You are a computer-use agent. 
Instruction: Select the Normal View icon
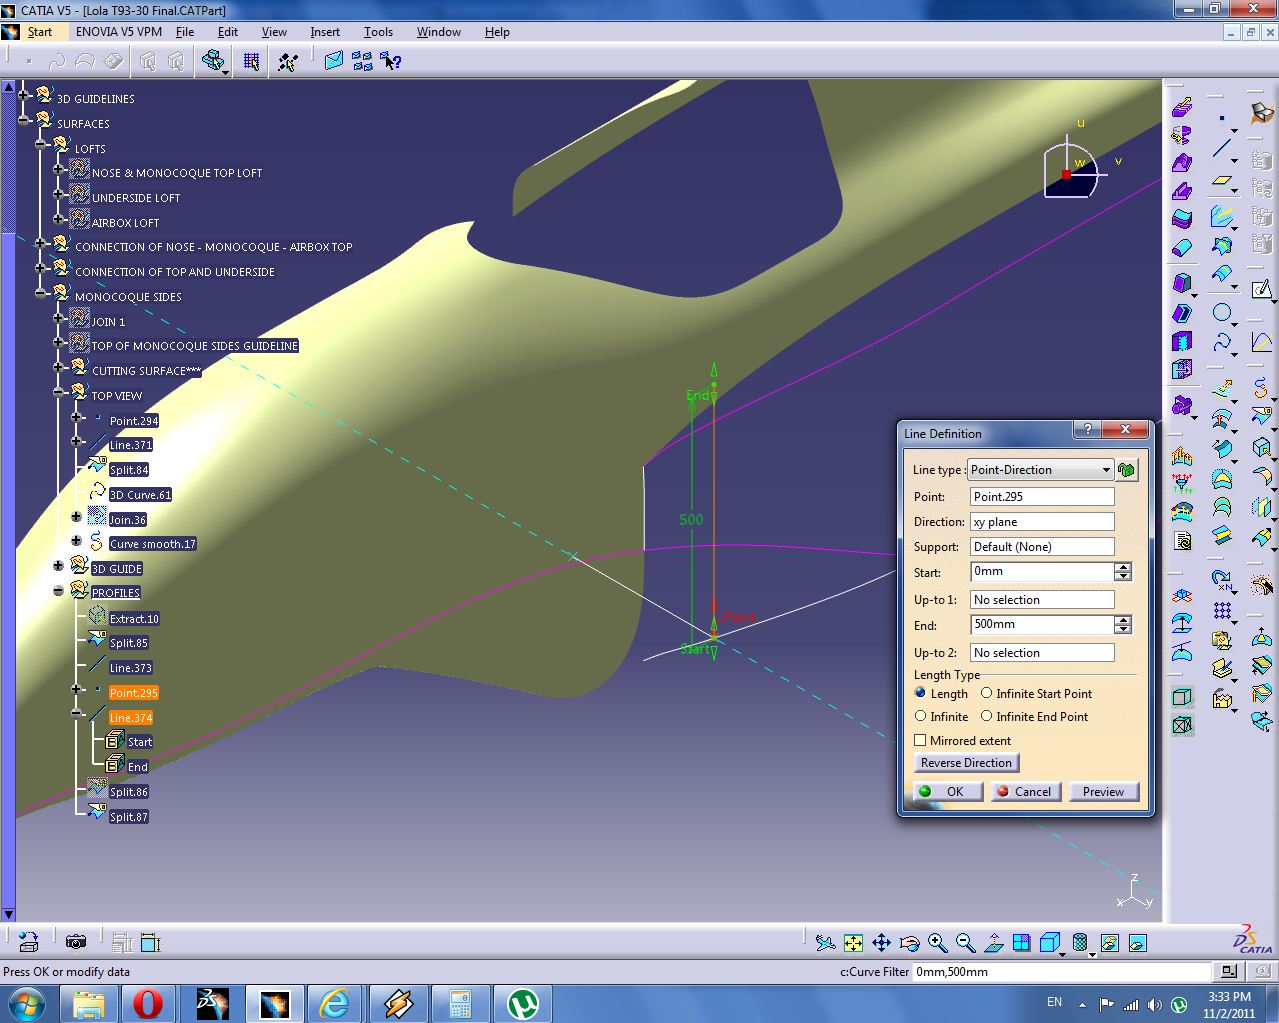[x=993, y=942]
